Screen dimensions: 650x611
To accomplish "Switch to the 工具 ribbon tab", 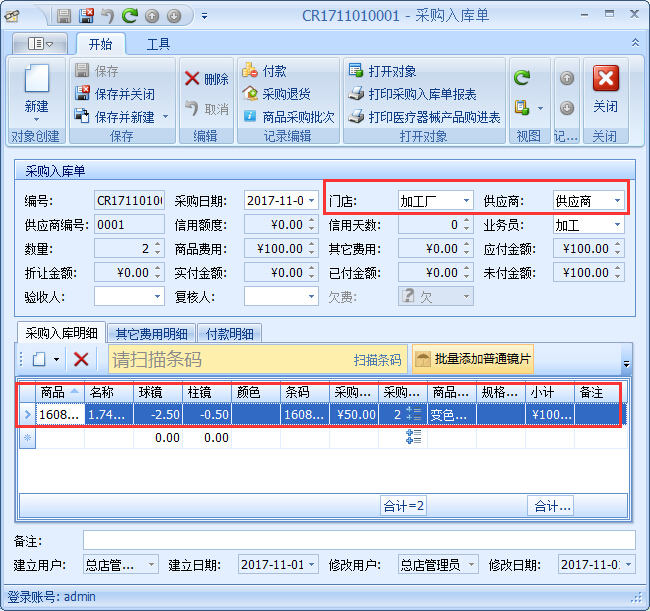I will point(158,44).
